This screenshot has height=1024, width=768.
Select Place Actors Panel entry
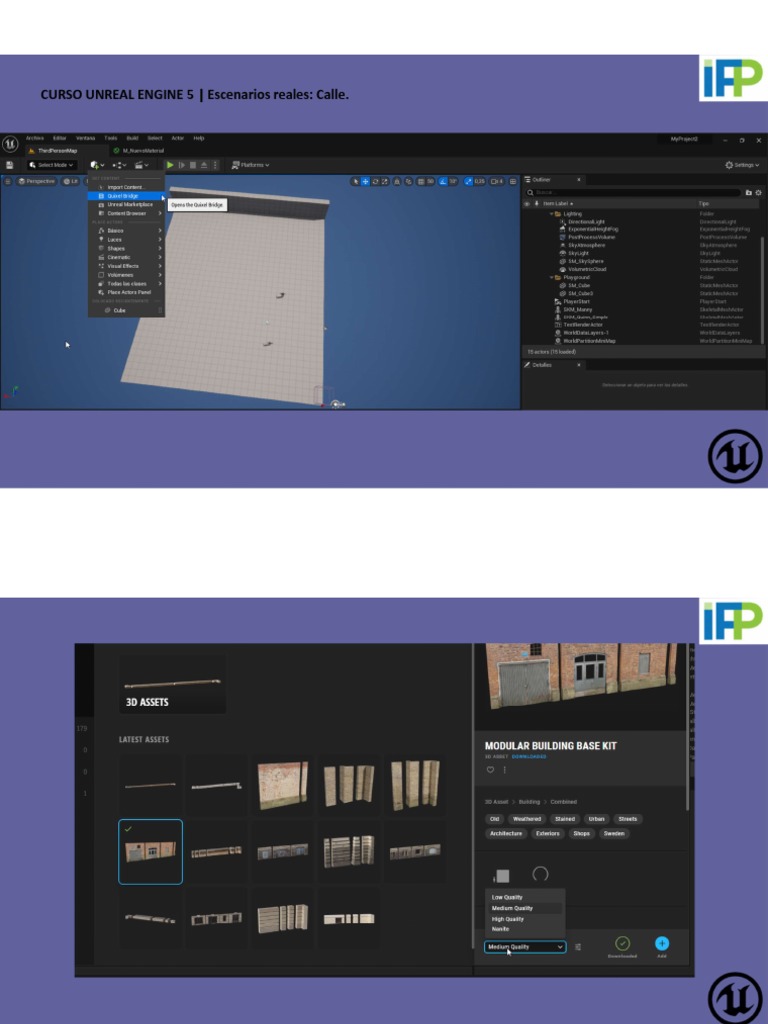coord(126,293)
